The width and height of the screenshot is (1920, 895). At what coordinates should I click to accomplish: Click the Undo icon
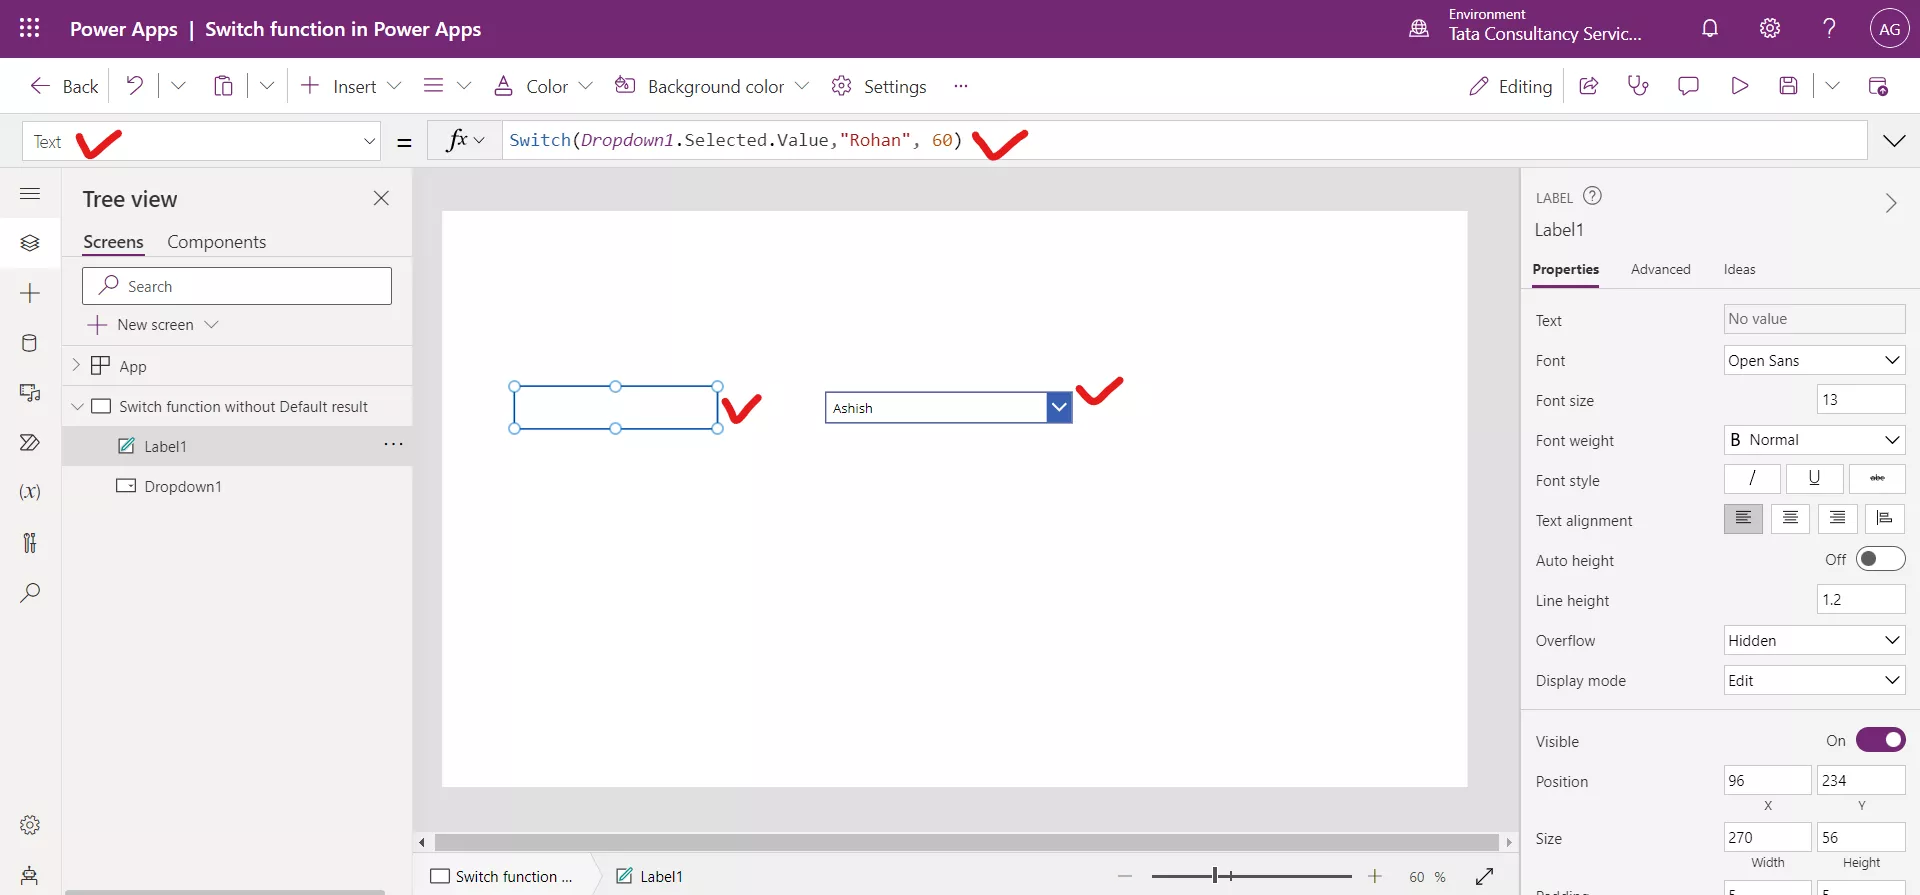pos(135,85)
